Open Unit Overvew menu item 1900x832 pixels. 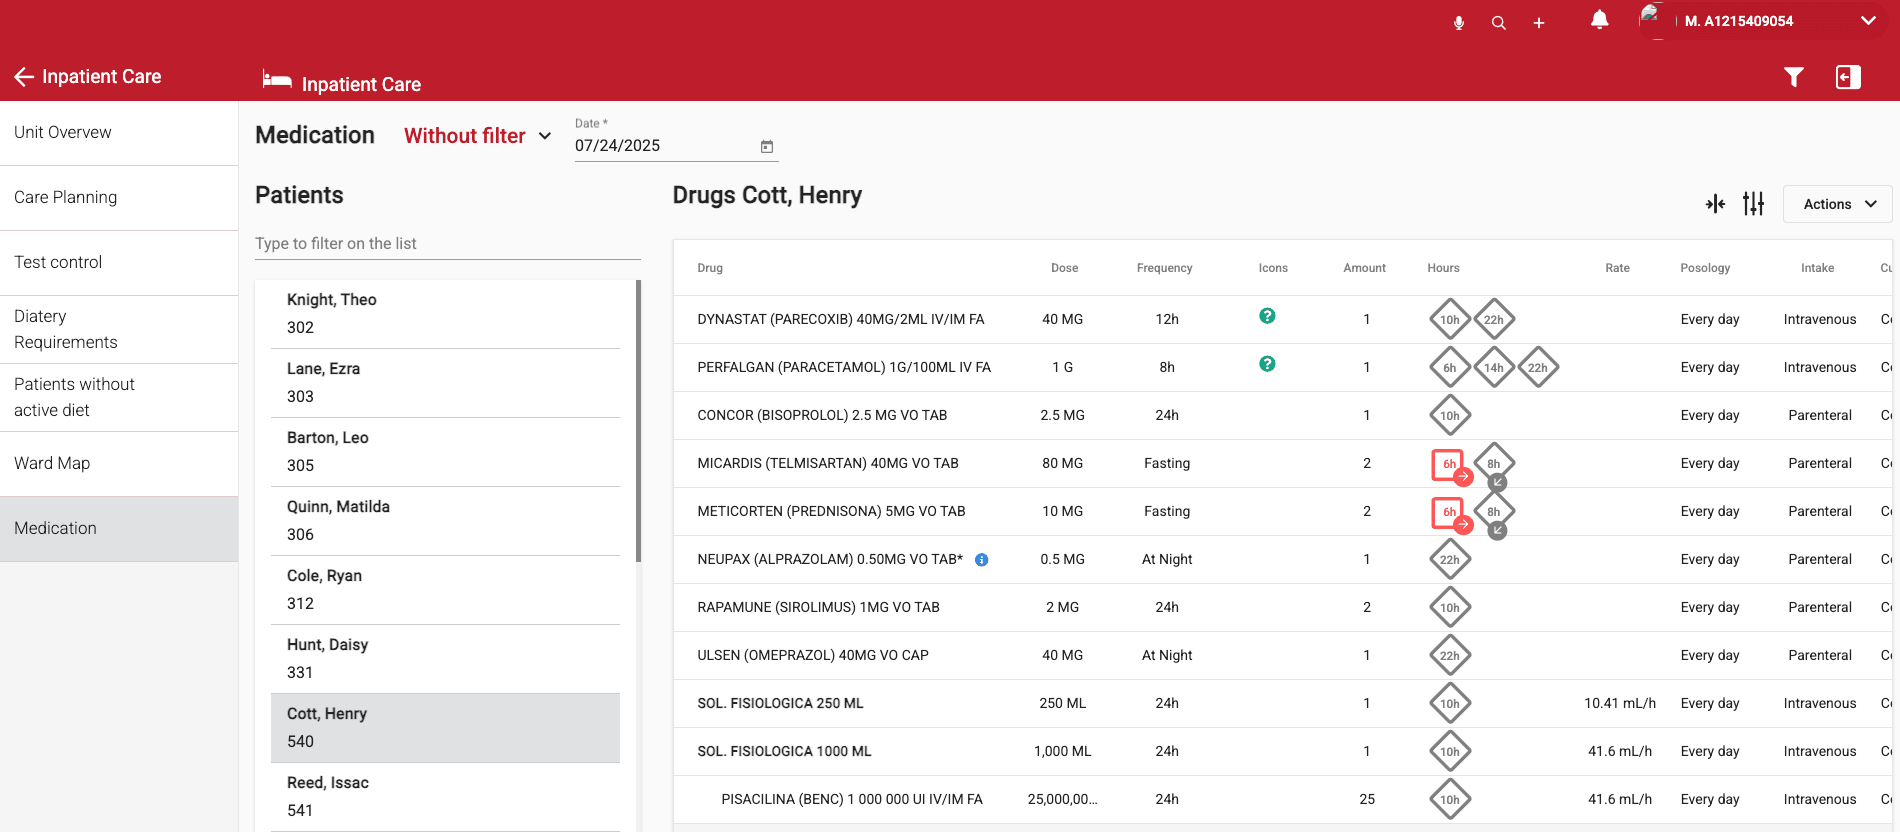pos(119,132)
